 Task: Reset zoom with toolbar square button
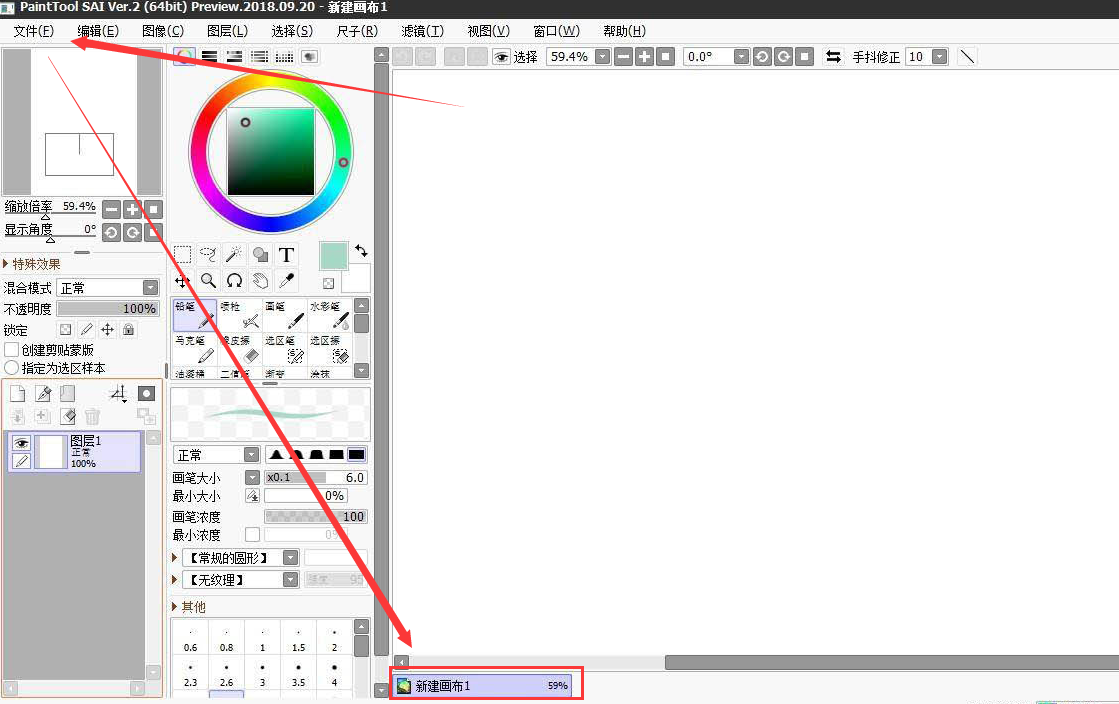click(666, 56)
